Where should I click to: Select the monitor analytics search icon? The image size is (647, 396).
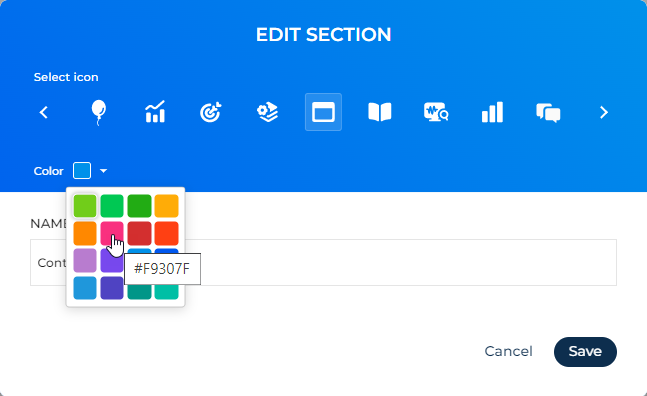coord(436,112)
